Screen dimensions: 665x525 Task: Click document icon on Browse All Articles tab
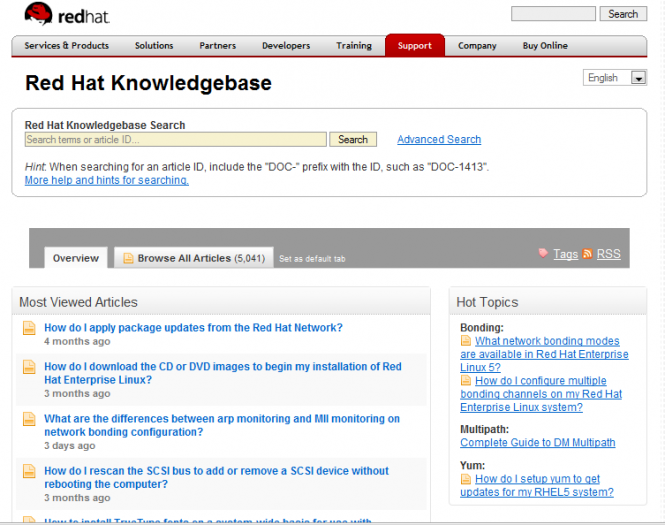click(128, 258)
